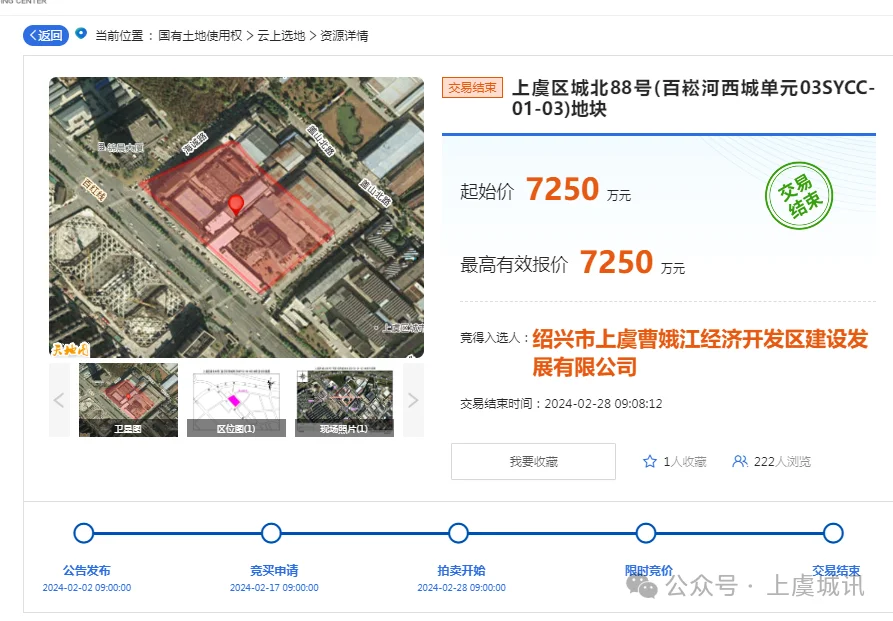Viewport: 893px width, 621px height.
Task: Click the 竞买申请 timeline circle
Action: tap(271, 533)
